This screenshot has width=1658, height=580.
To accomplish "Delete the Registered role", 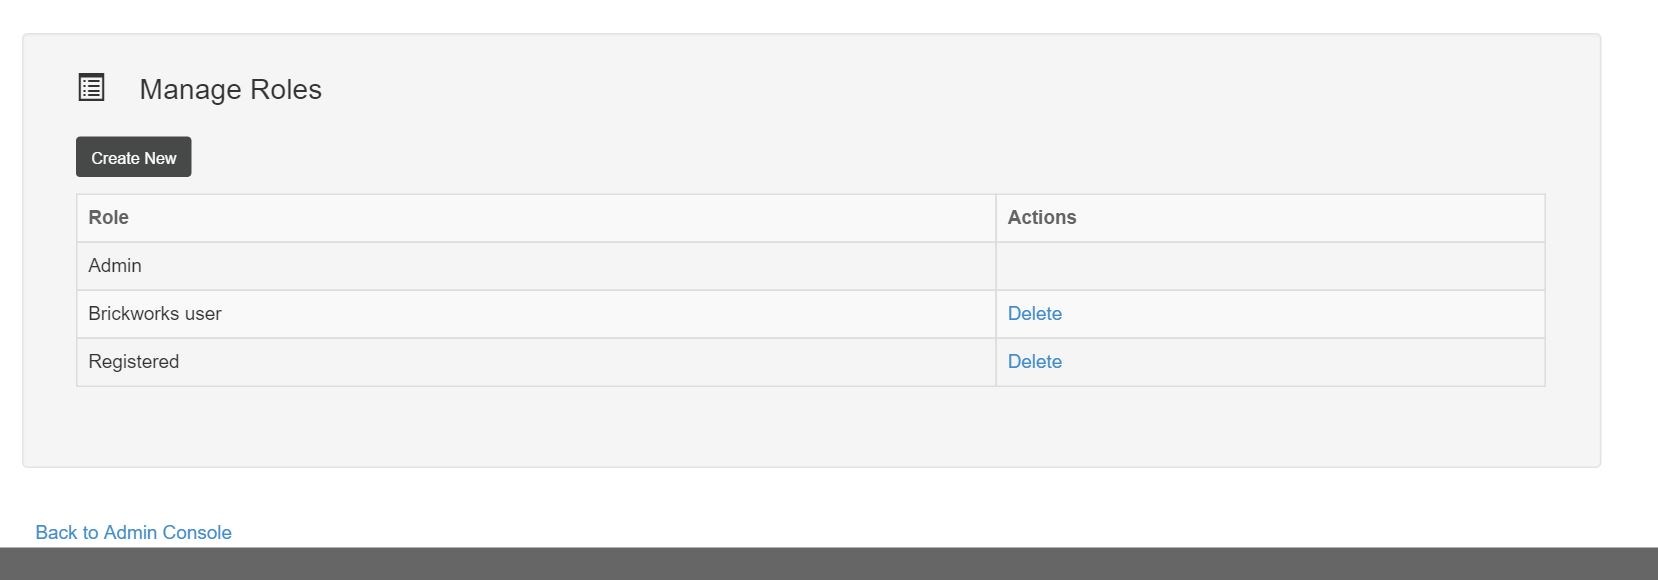I will tap(1034, 362).
